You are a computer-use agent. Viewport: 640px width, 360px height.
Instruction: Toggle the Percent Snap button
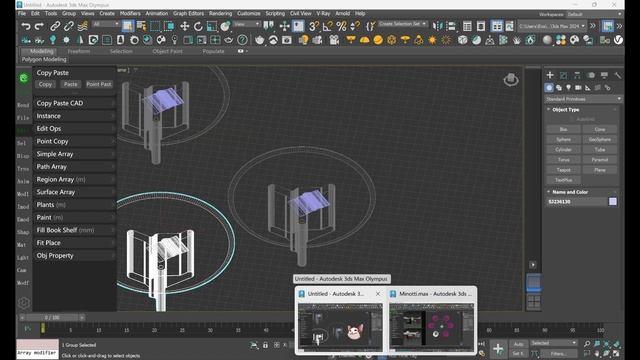(x=341, y=26)
